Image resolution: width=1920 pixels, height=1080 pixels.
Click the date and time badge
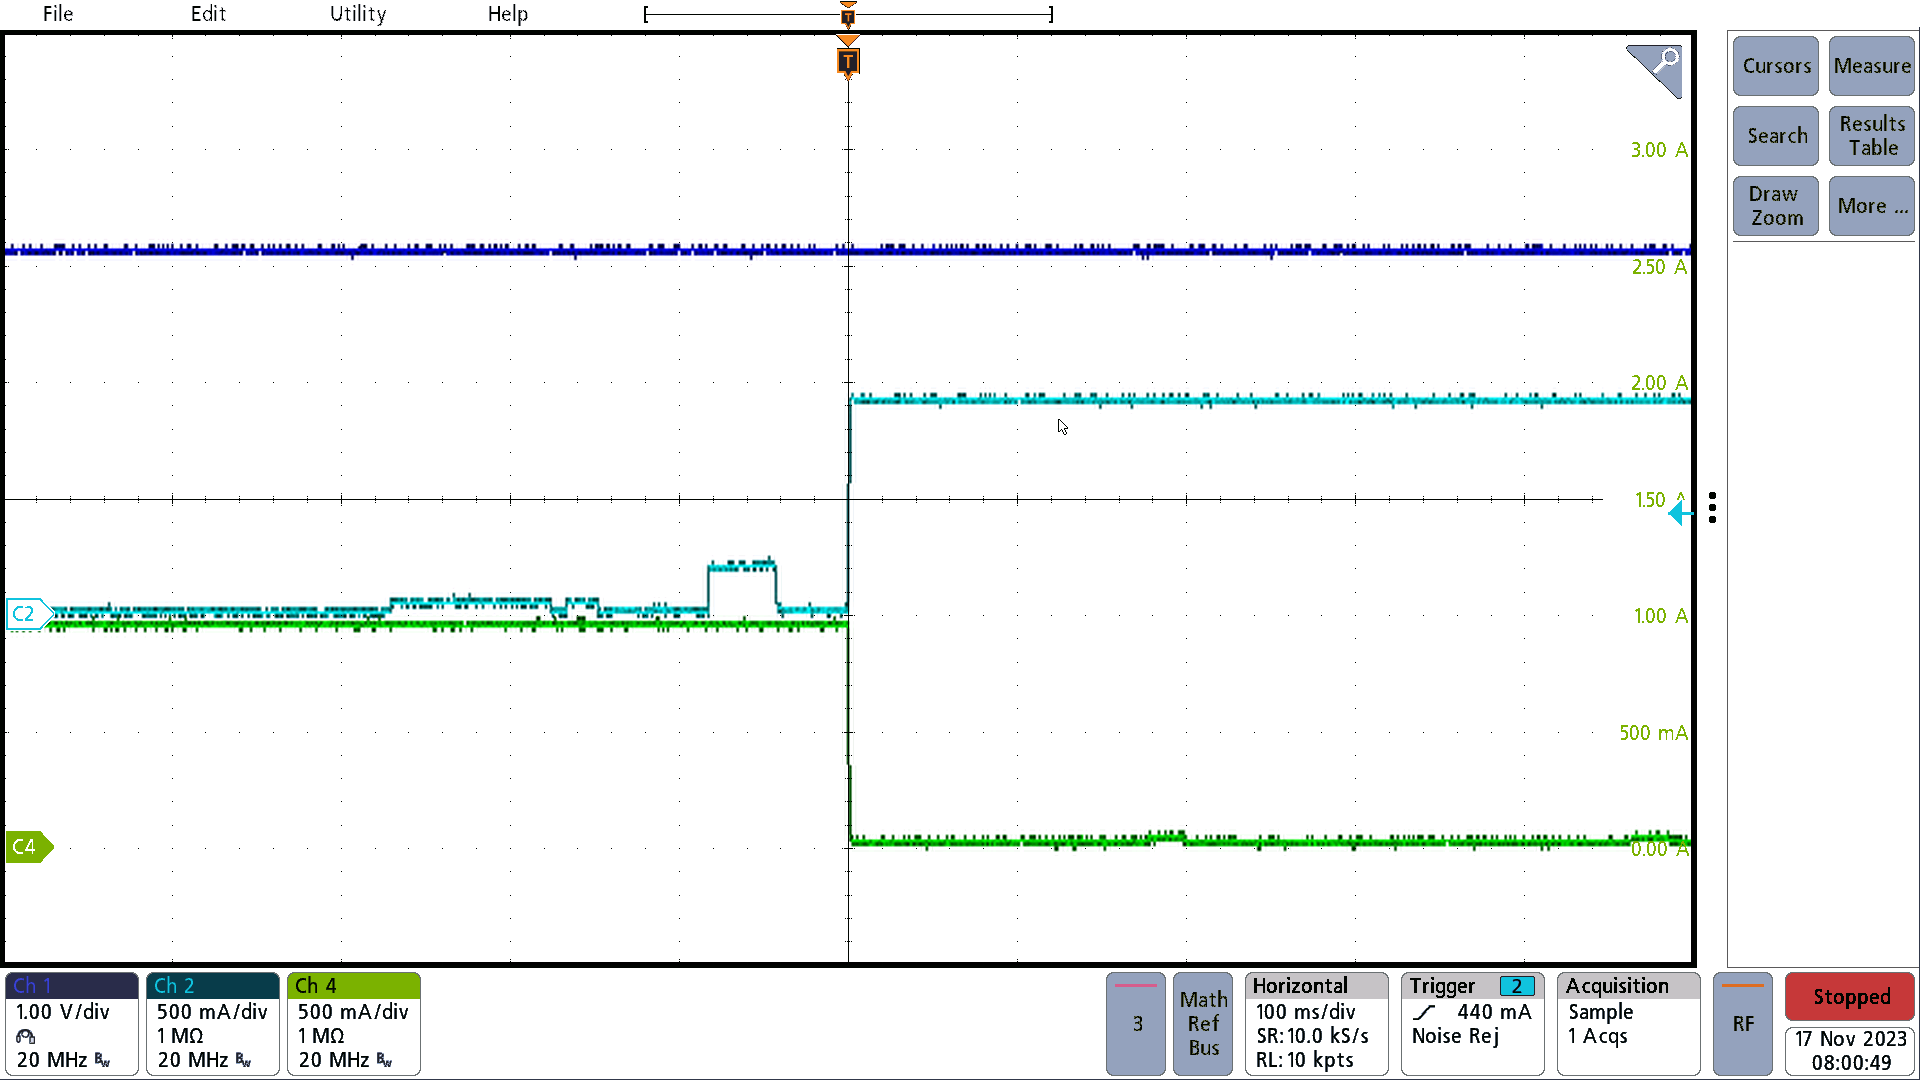[1850, 1051]
